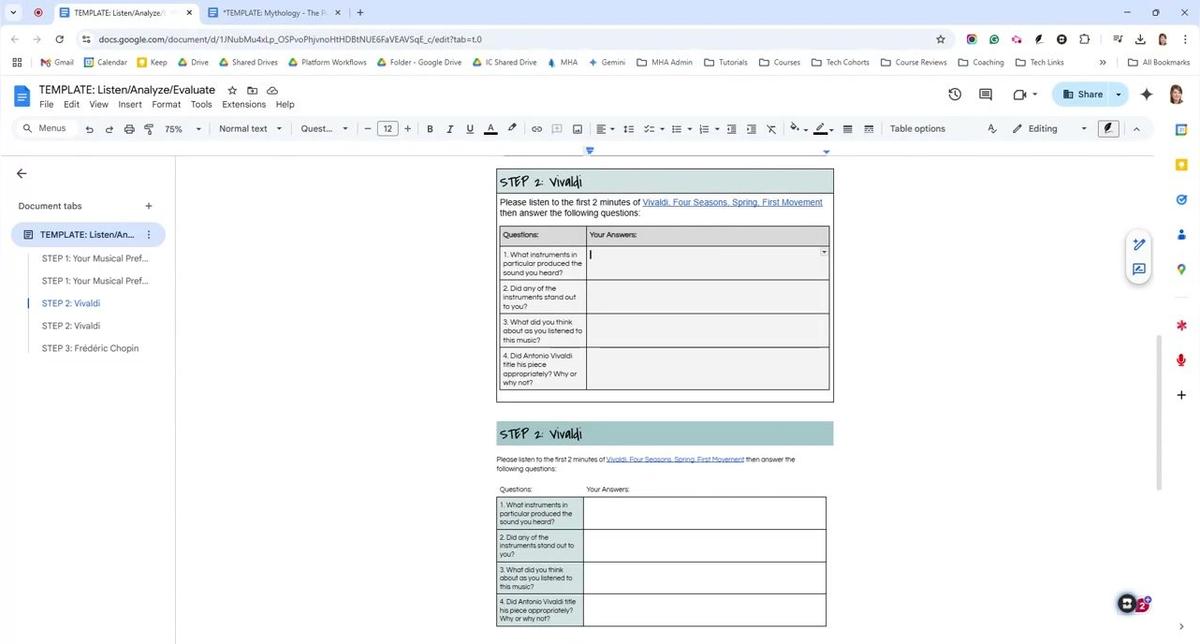The height and width of the screenshot is (644, 1200).
Task: Start a video call with camera icon
Action: click(x=1024, y=94)
